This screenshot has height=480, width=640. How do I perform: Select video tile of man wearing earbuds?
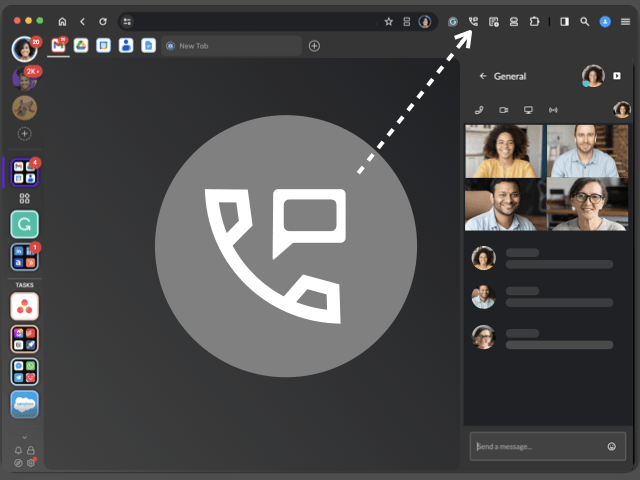587,151
